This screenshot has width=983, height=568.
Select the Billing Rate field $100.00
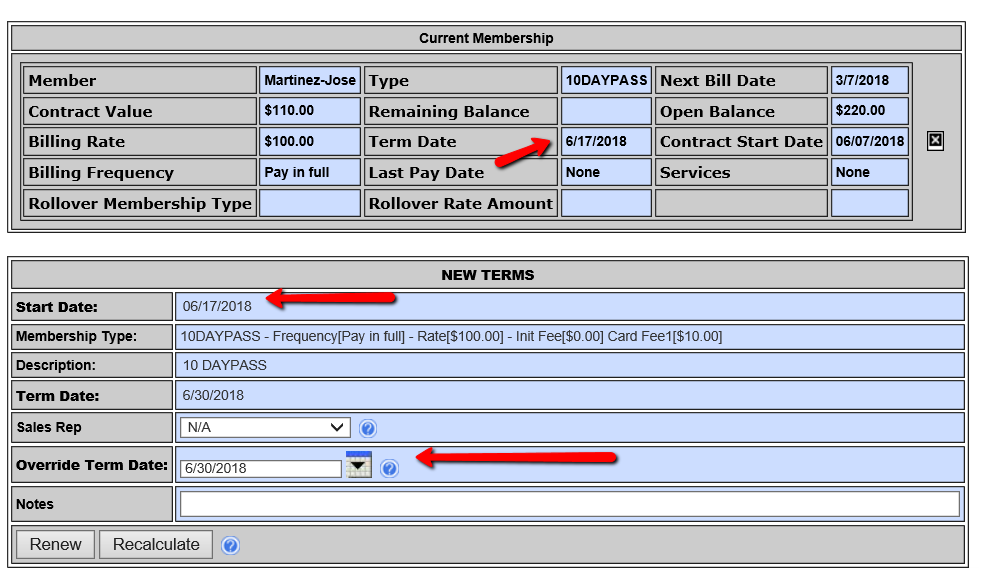click(x=310, y=142)
